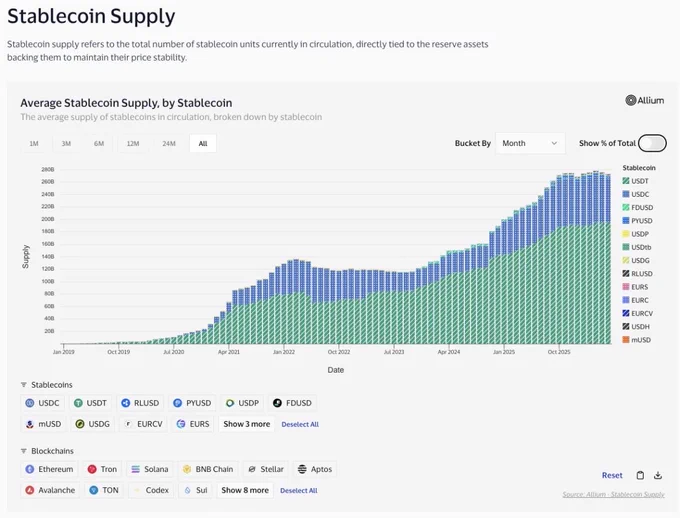The width and height of the screenshot is (680, 518).
Task: Open the Bucket By Month dropdown
Action: click(530, 143)
